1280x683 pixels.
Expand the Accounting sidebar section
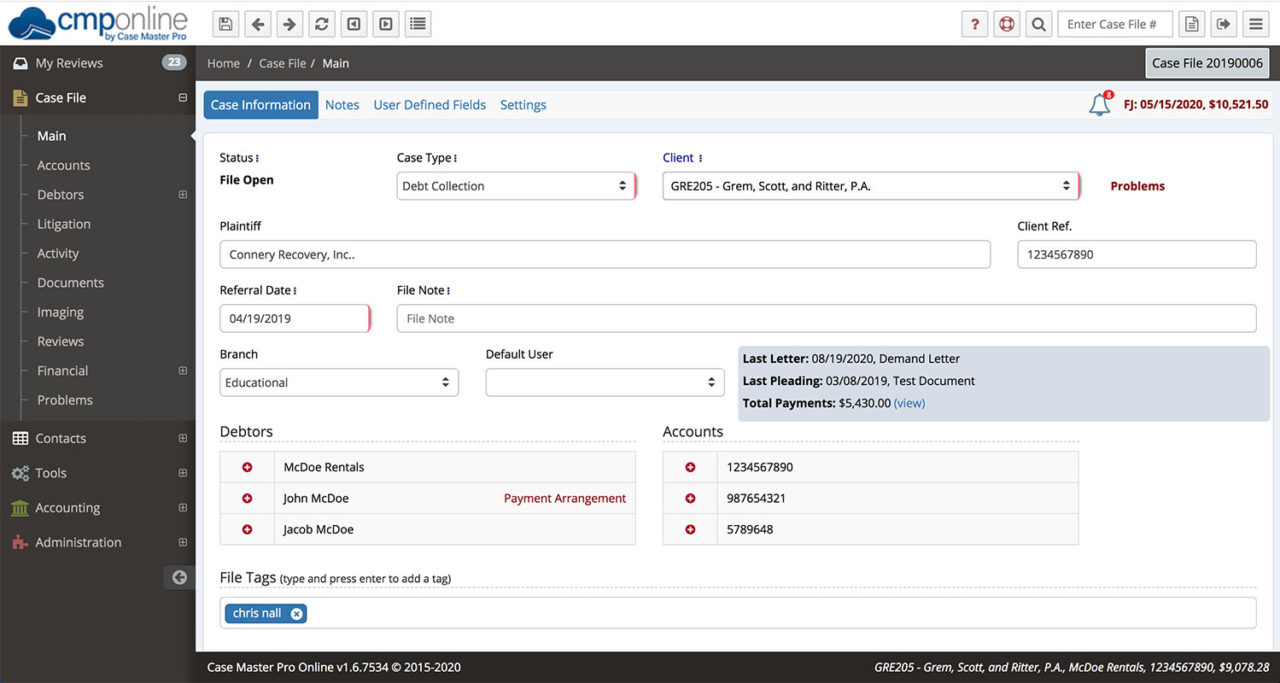pyautogui.click(x=182, y=508)
